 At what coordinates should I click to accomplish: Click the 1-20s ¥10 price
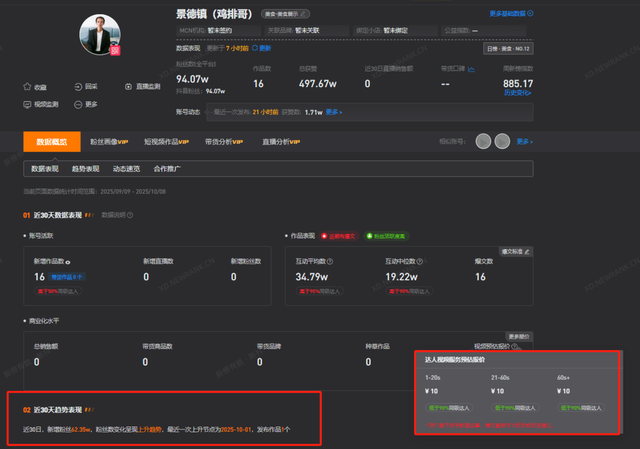(431, 391)
